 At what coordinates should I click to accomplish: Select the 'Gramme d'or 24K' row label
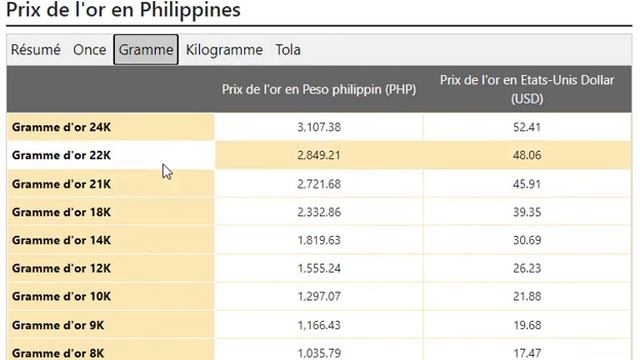pyautogui.click(x=61, y=127)
